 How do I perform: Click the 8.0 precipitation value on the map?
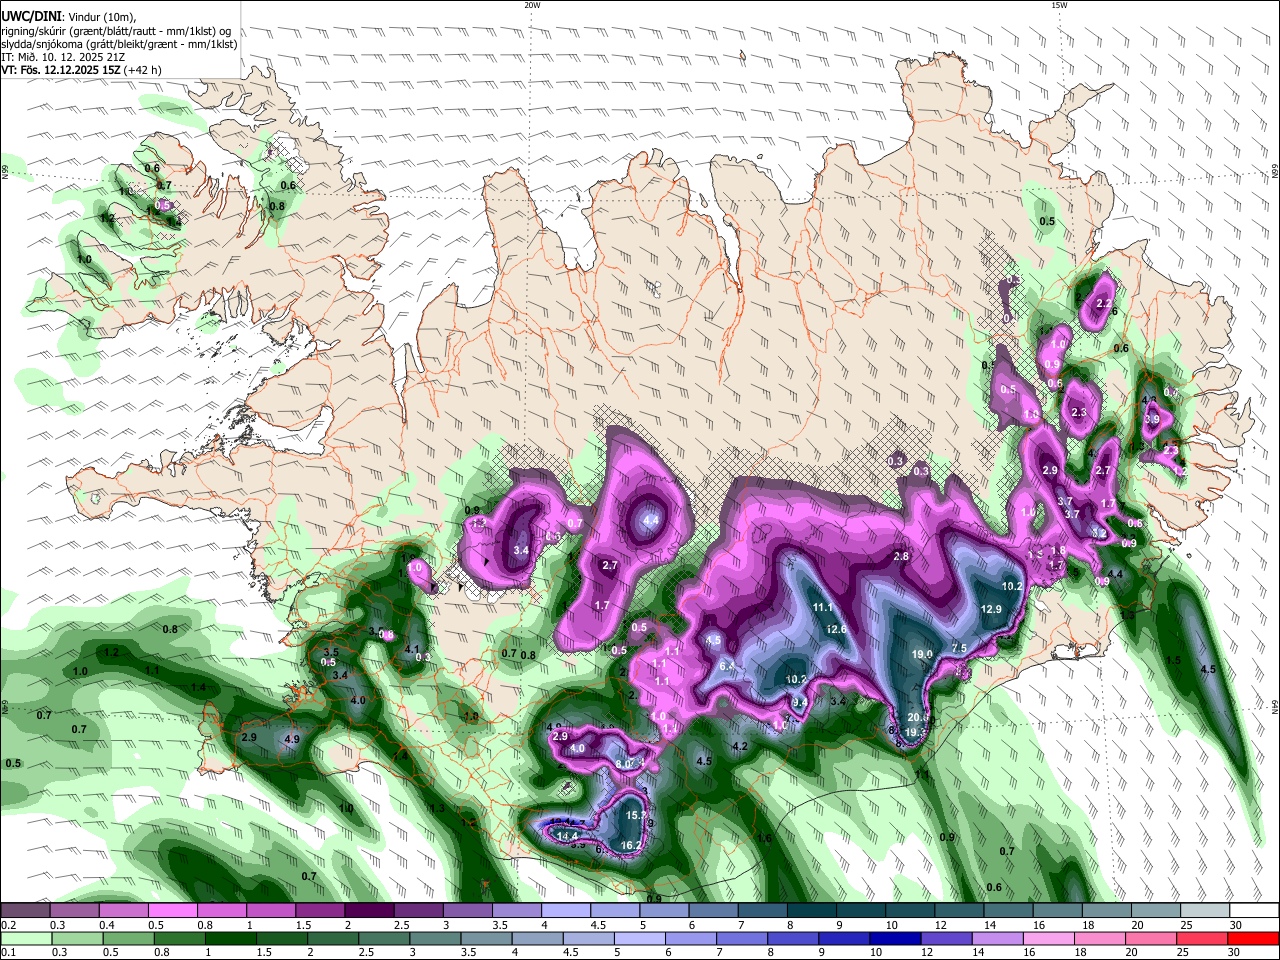click(623, 764)
